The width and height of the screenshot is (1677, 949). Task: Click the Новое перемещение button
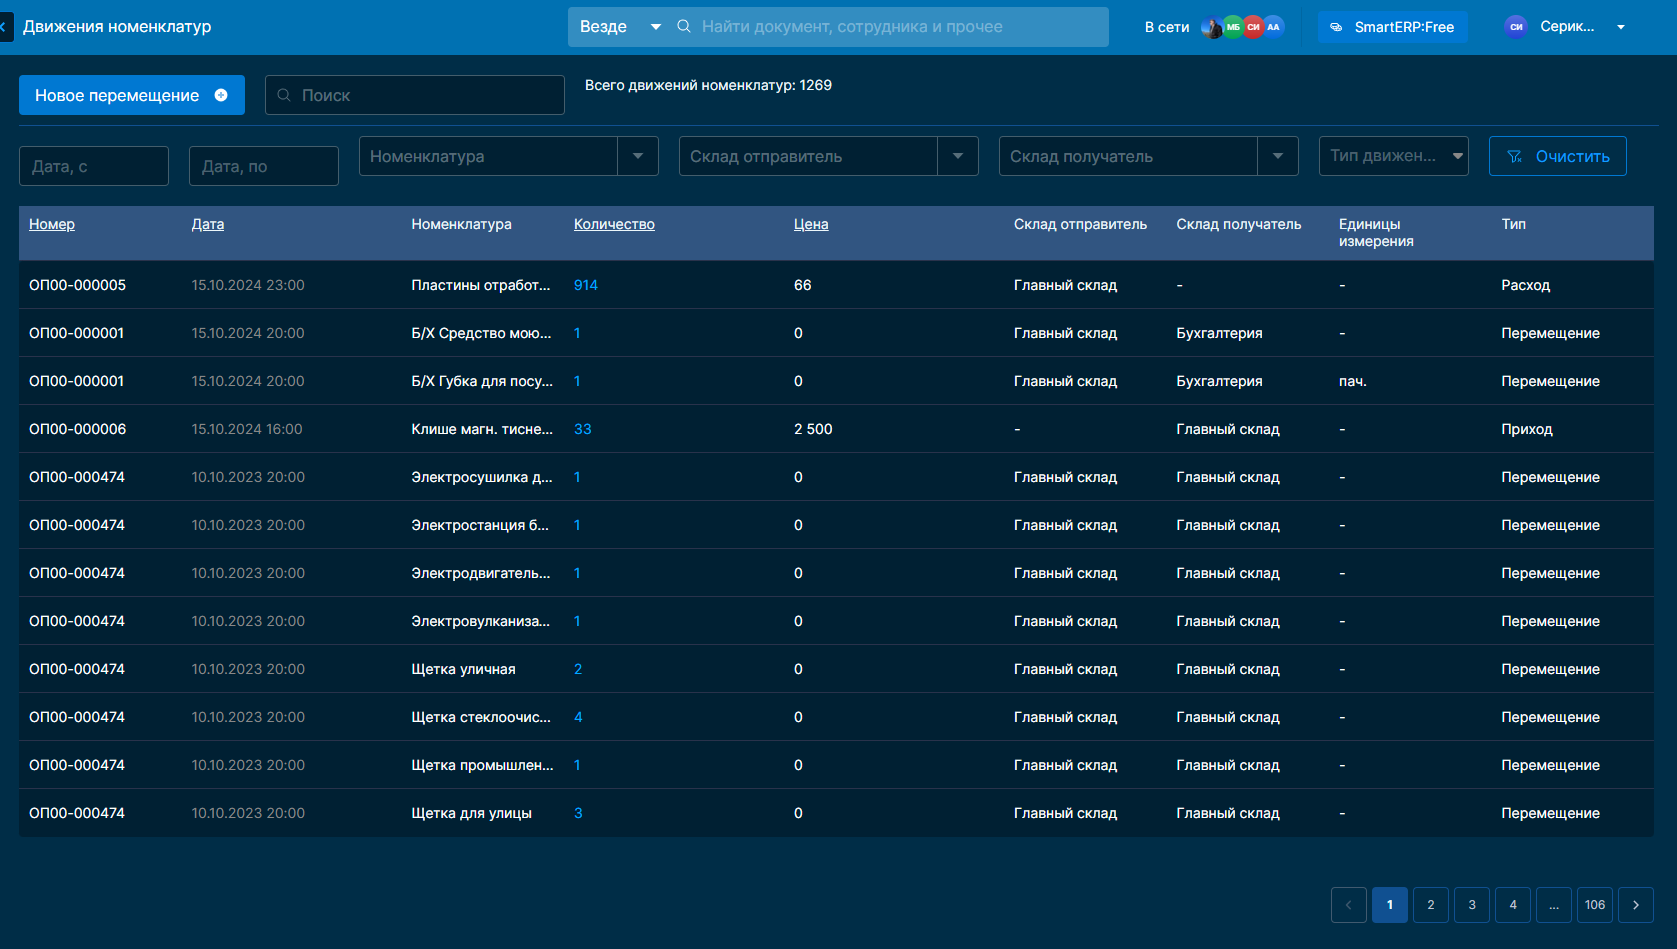click(x=131, y=95)
